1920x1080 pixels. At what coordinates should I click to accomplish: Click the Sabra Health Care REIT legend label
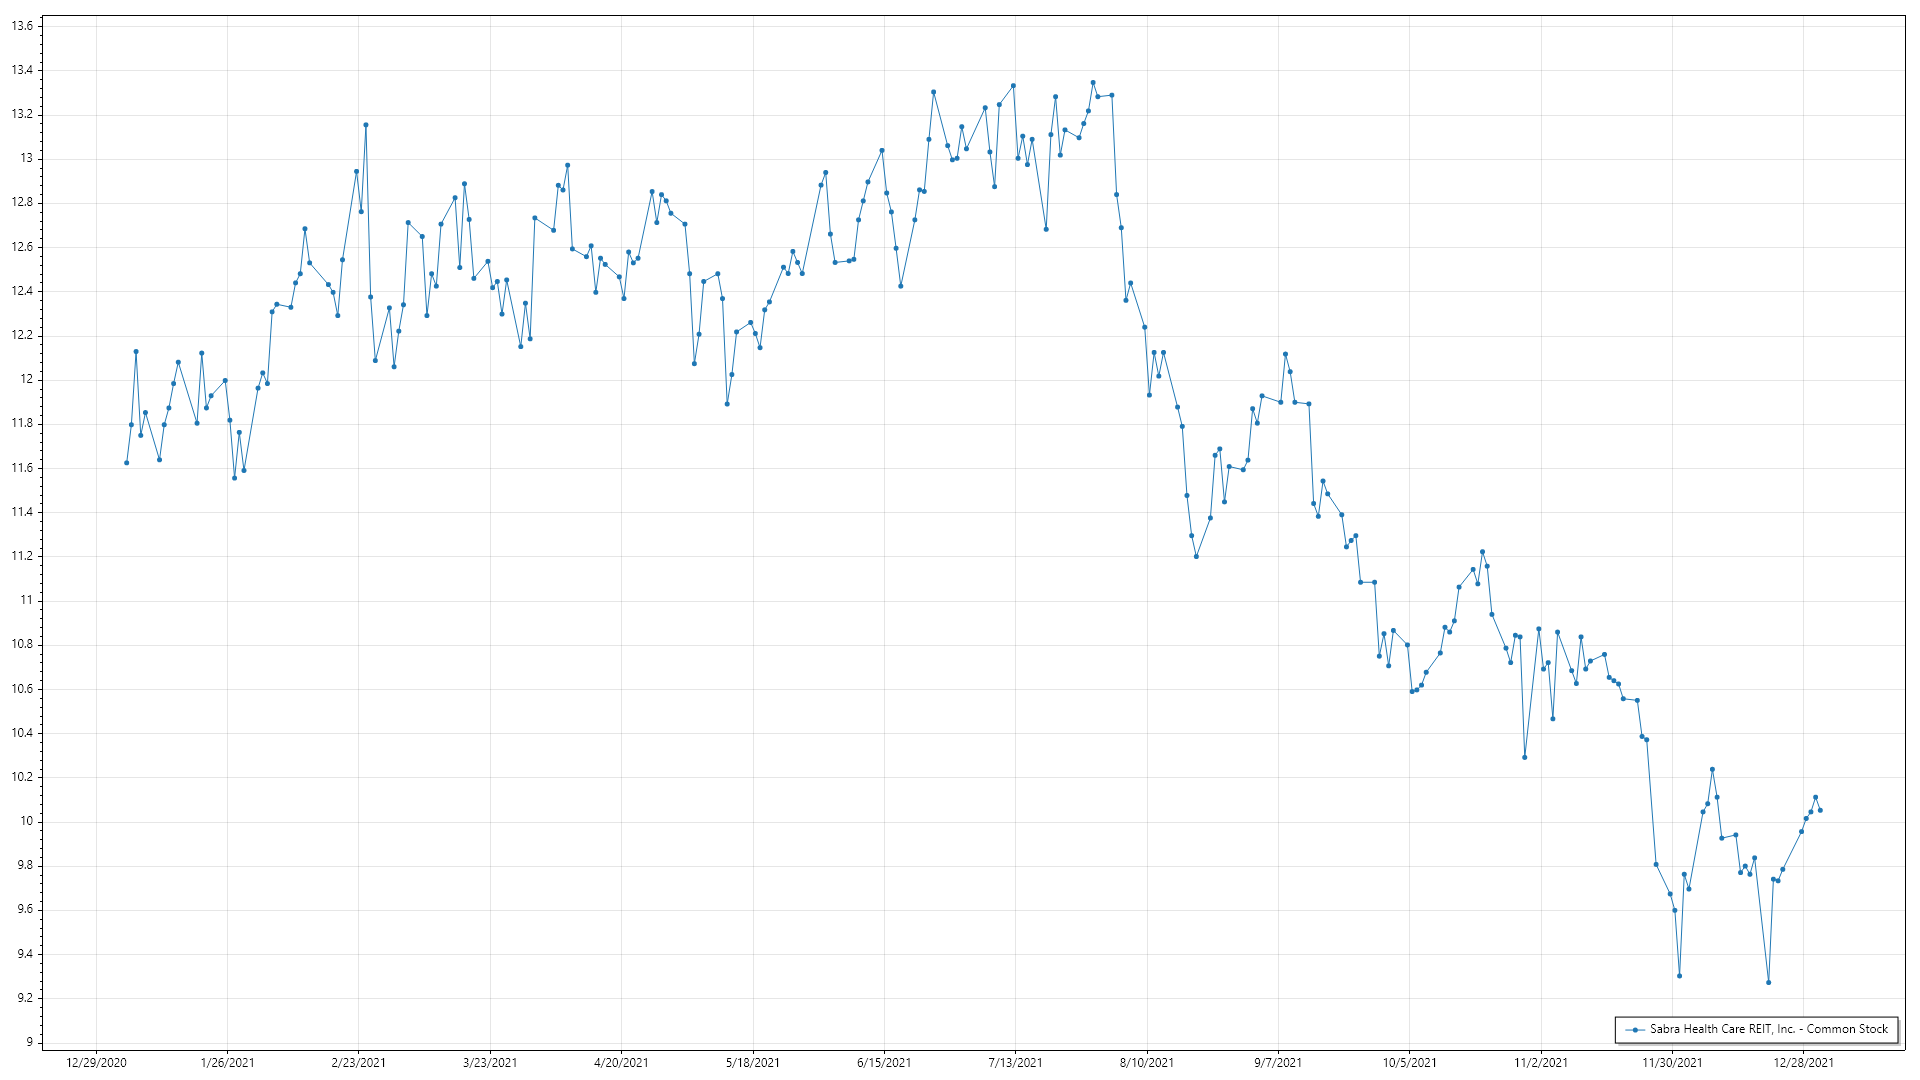pos(1768,1029)
